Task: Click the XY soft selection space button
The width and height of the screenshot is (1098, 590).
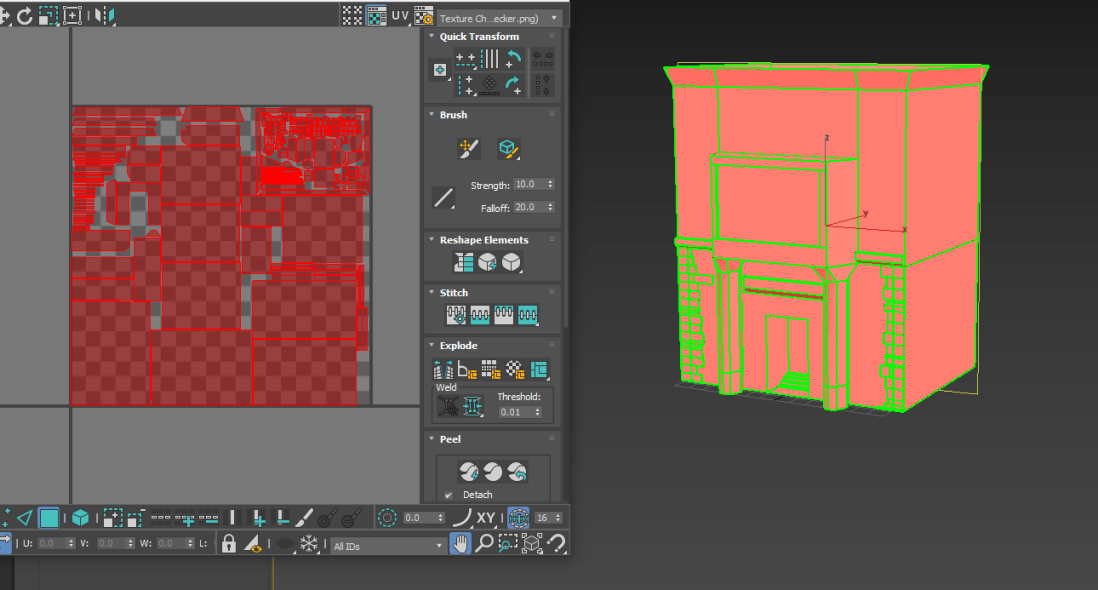Action: pyautogui.click(x=486, y=518)
